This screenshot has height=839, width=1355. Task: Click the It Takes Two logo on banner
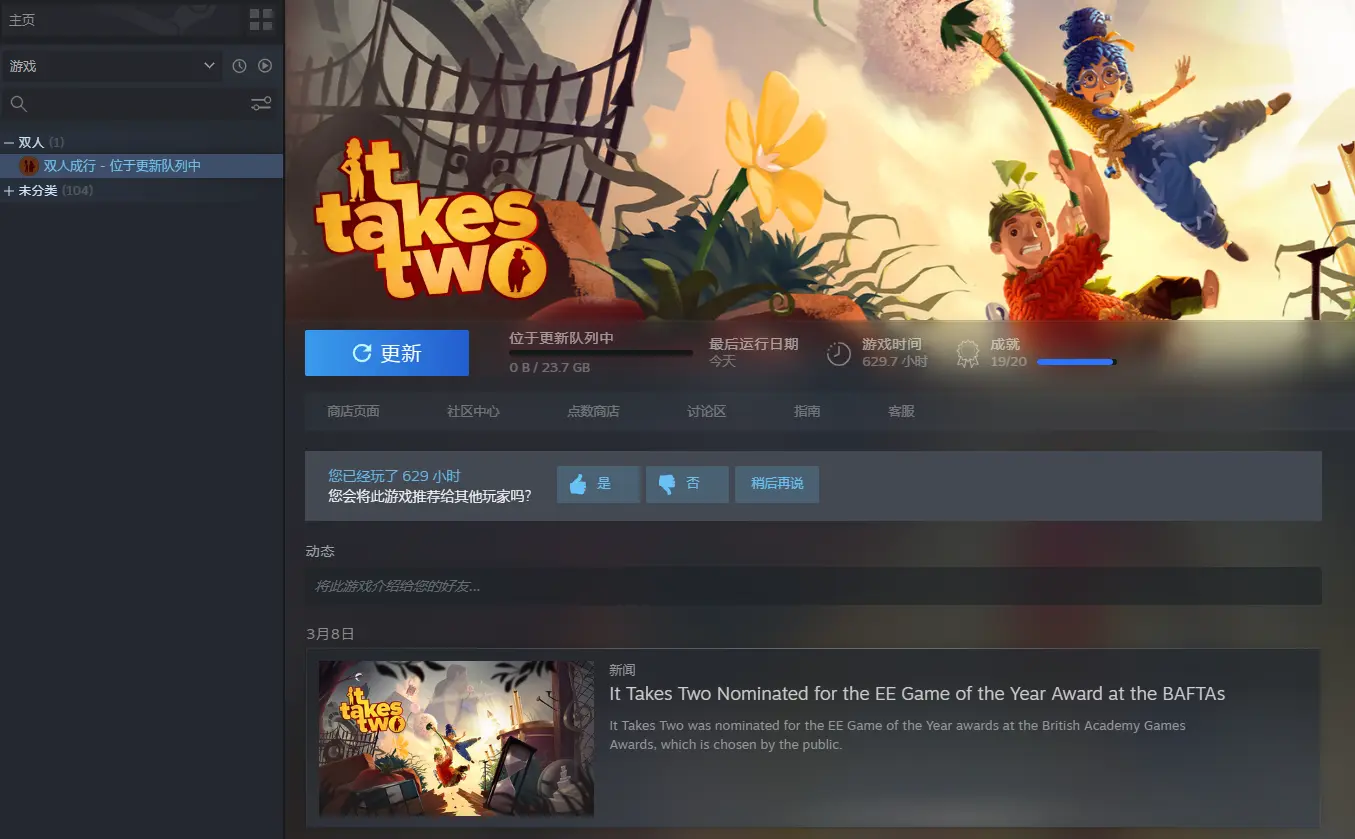(x=431, y=219)
